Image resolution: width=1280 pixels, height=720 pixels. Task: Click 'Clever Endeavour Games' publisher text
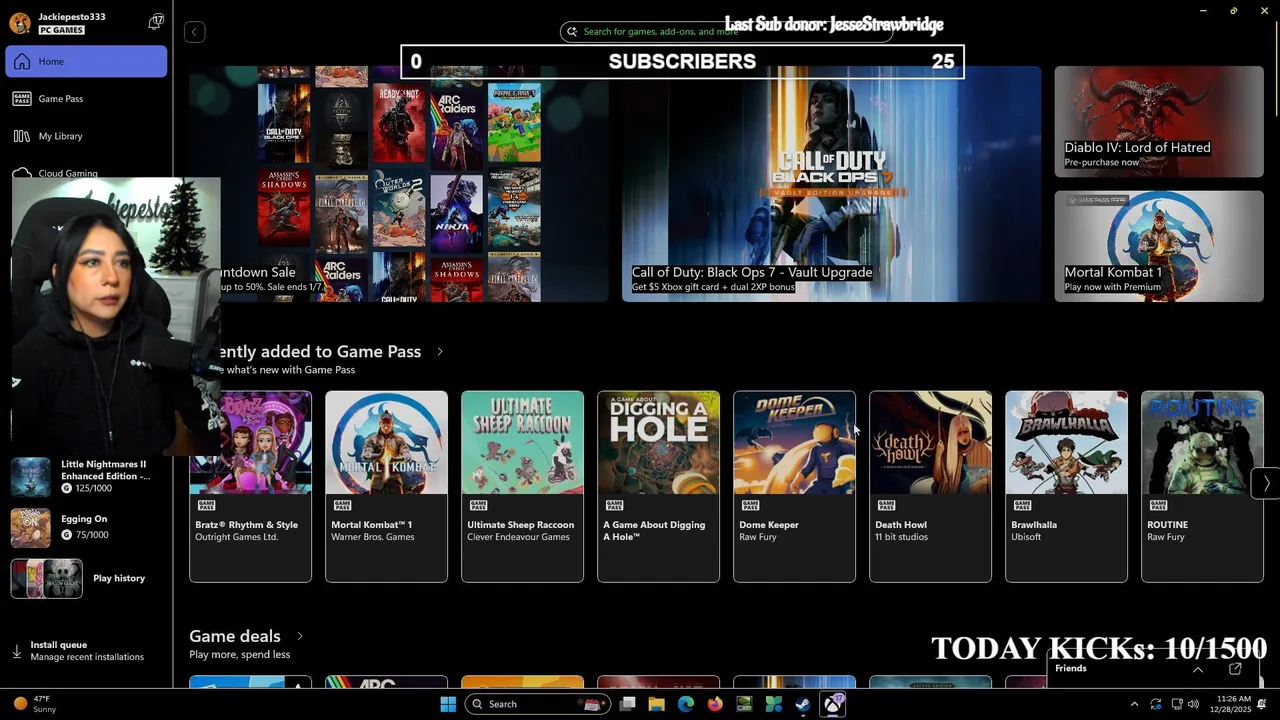(x=518, y=537)
